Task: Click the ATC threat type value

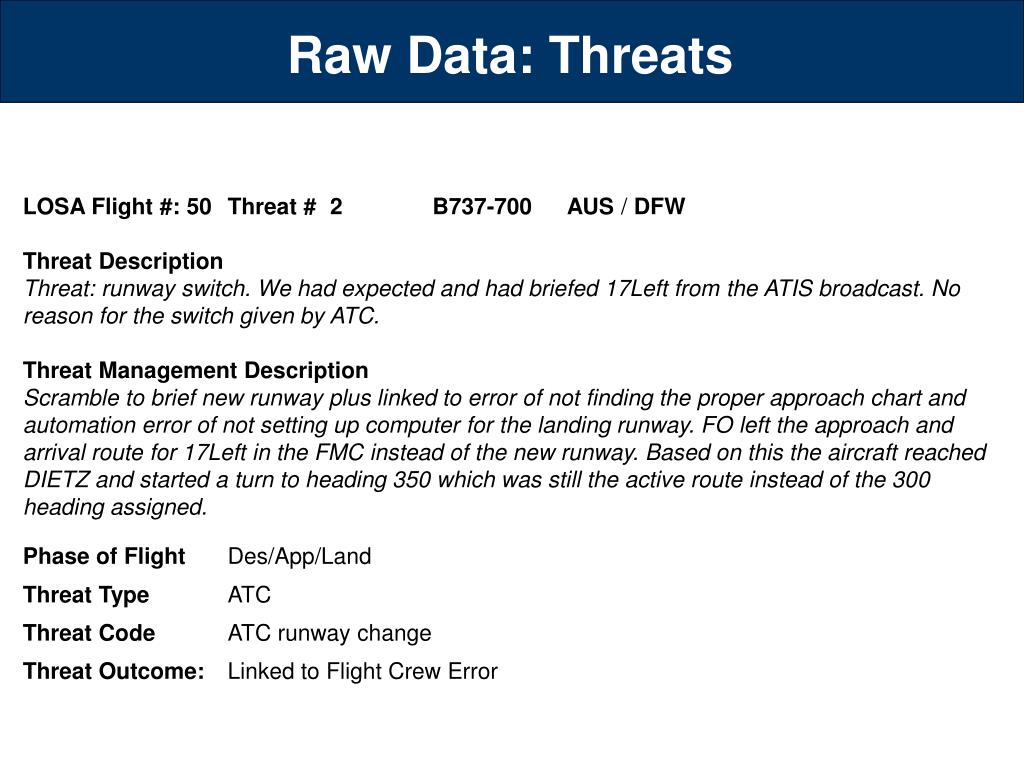Action: [249, 595]
